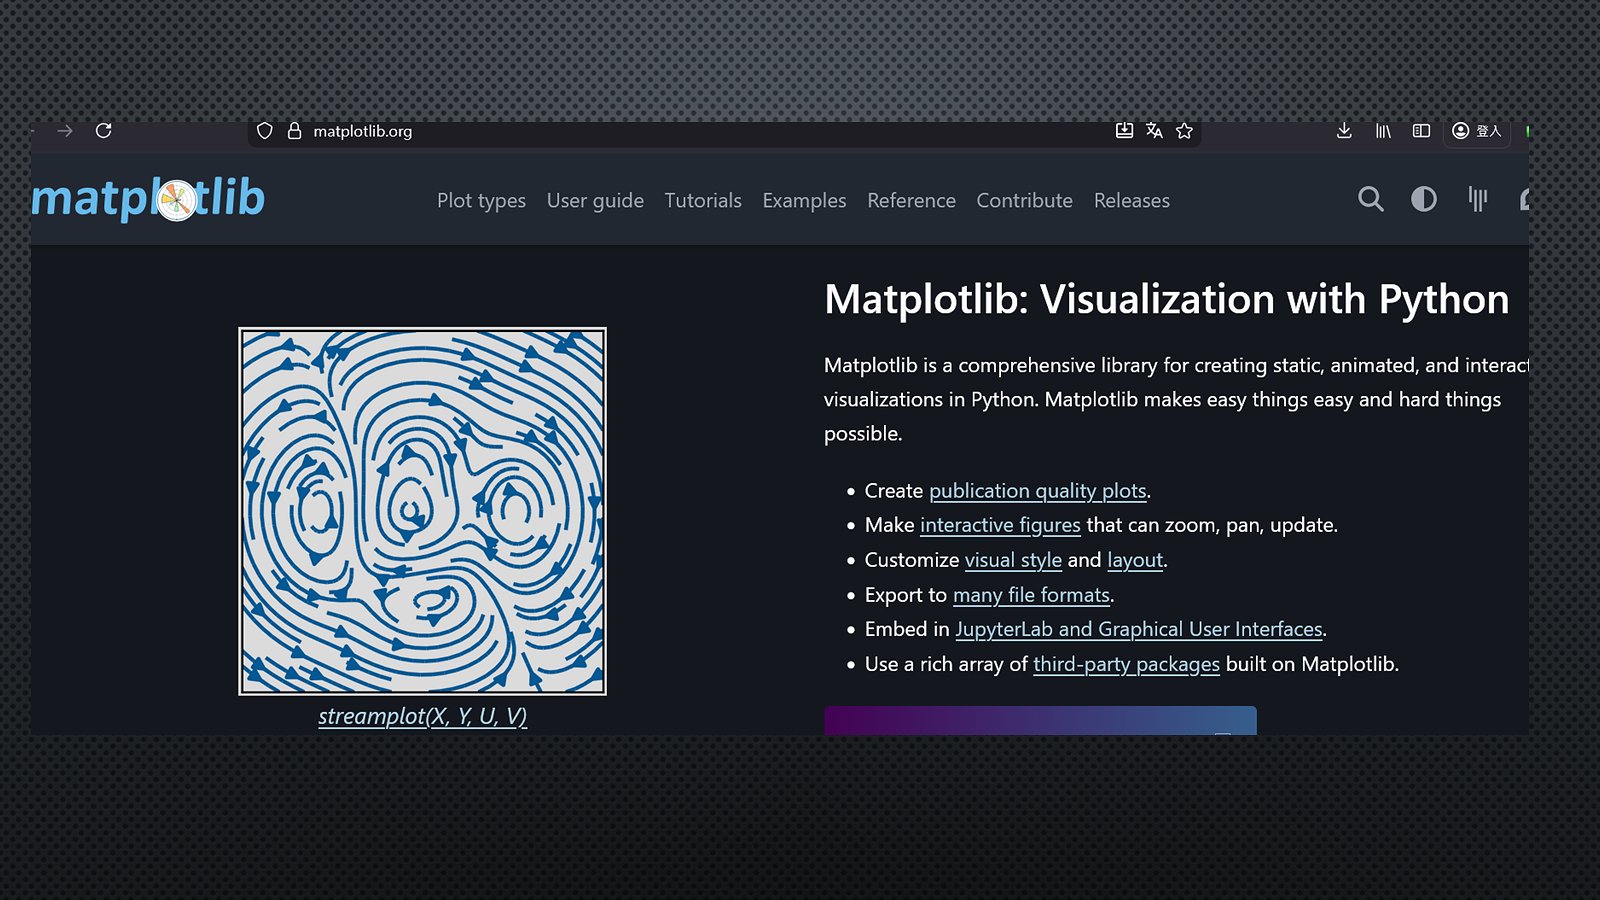The image size is (1600, 900).
Task: Open the matplotlib site search
Action: (1370, 200)
